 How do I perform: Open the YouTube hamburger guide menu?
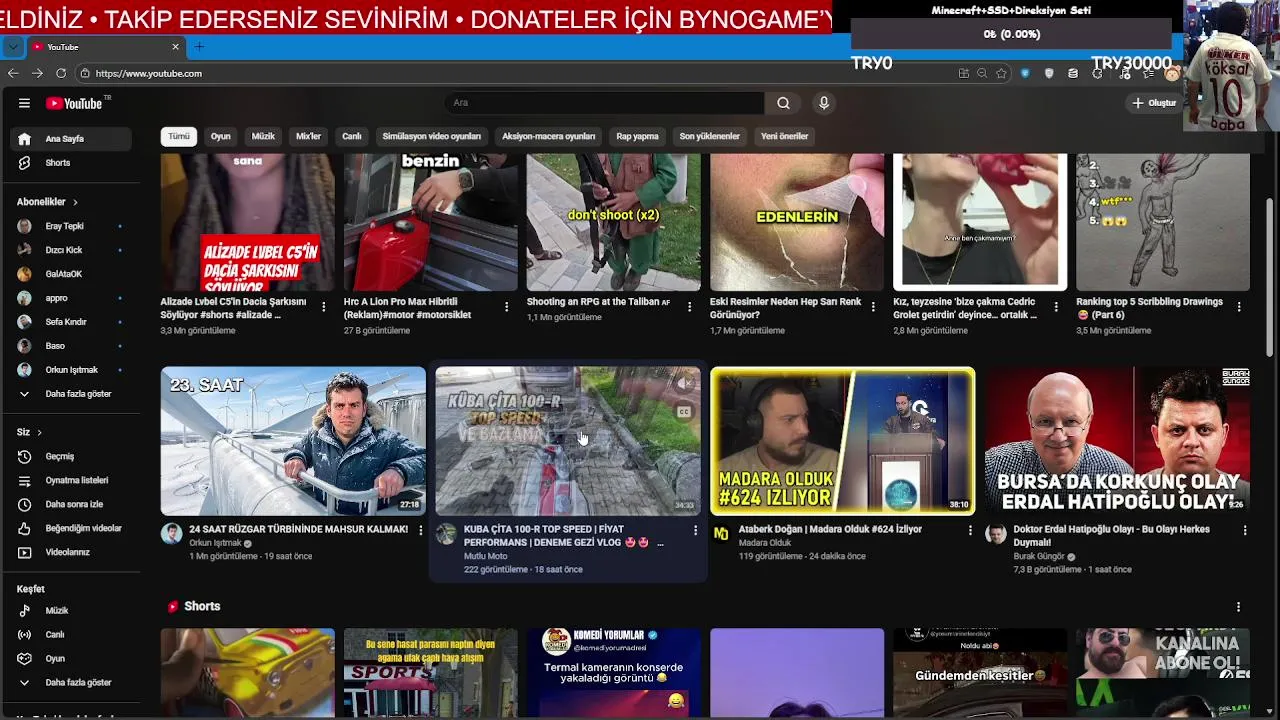[24, 103]
